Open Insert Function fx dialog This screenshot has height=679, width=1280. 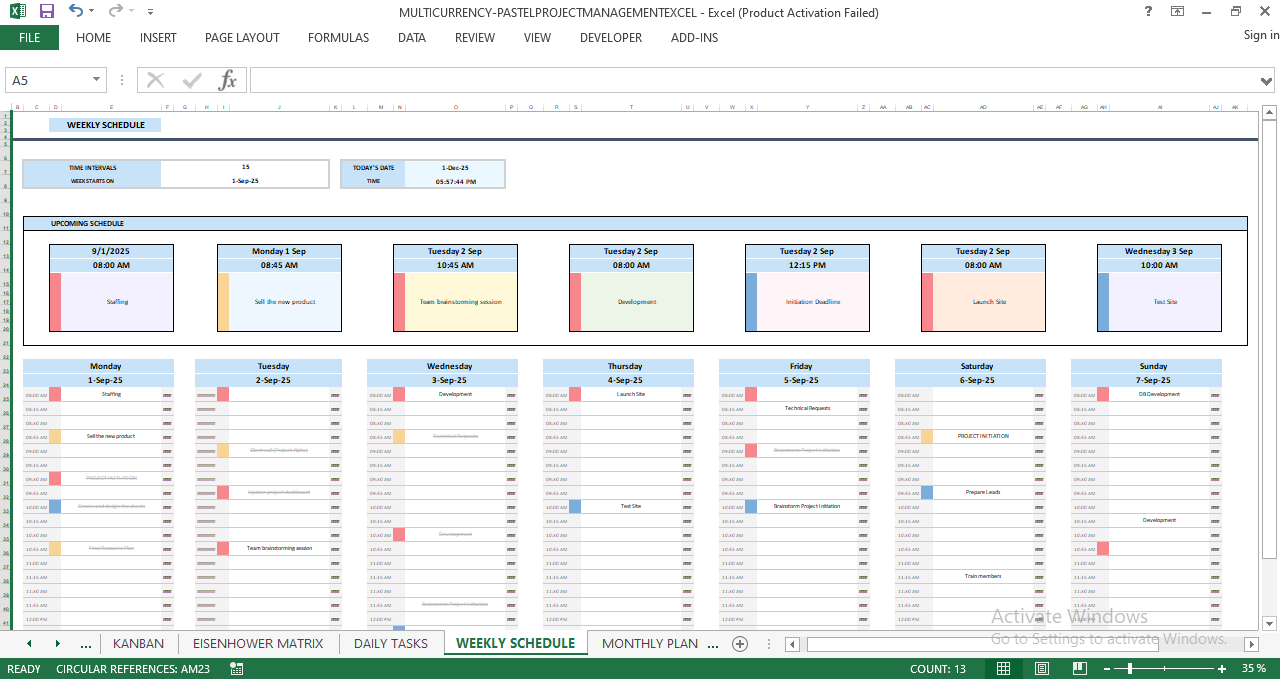pyautogui.click(x=228, y=80)
